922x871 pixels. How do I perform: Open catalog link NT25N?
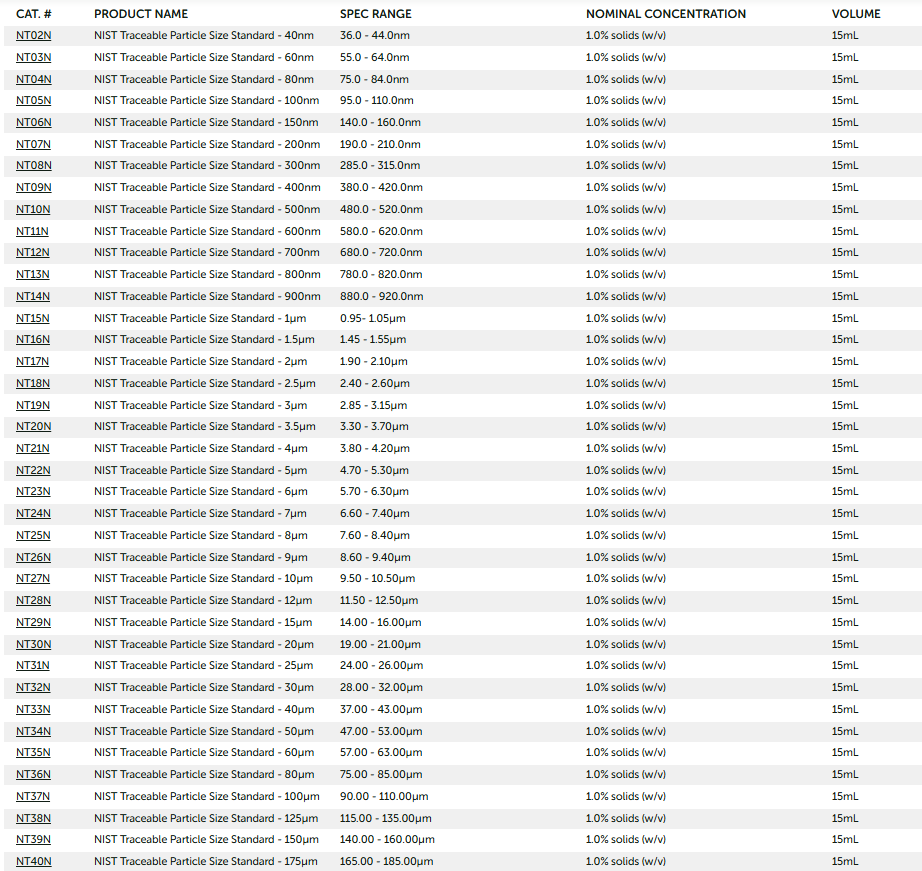coord(34,535)
